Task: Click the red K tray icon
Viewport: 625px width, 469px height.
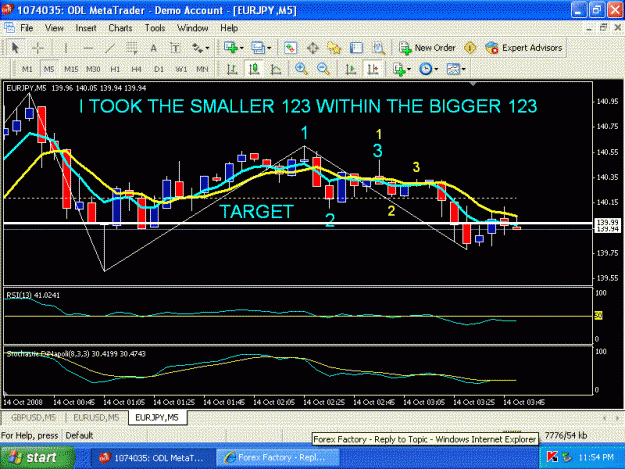Action: 552,457
